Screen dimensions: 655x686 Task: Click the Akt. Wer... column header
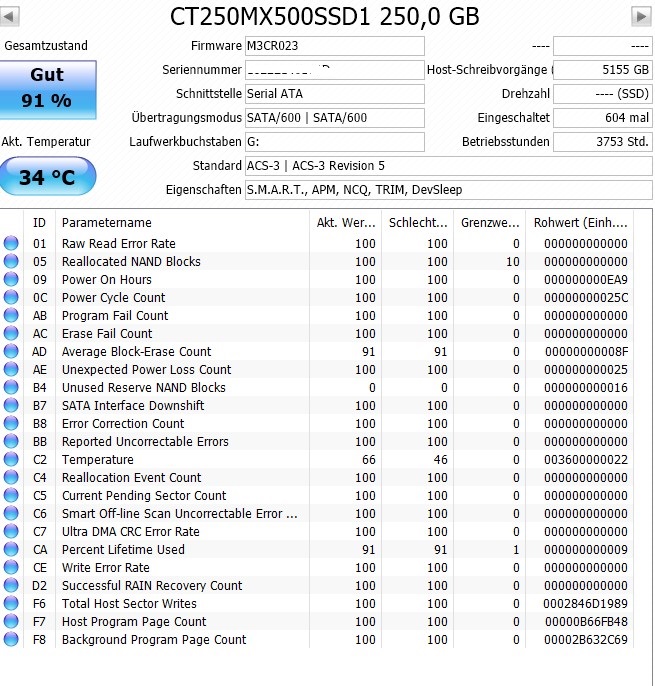point(346,223)
